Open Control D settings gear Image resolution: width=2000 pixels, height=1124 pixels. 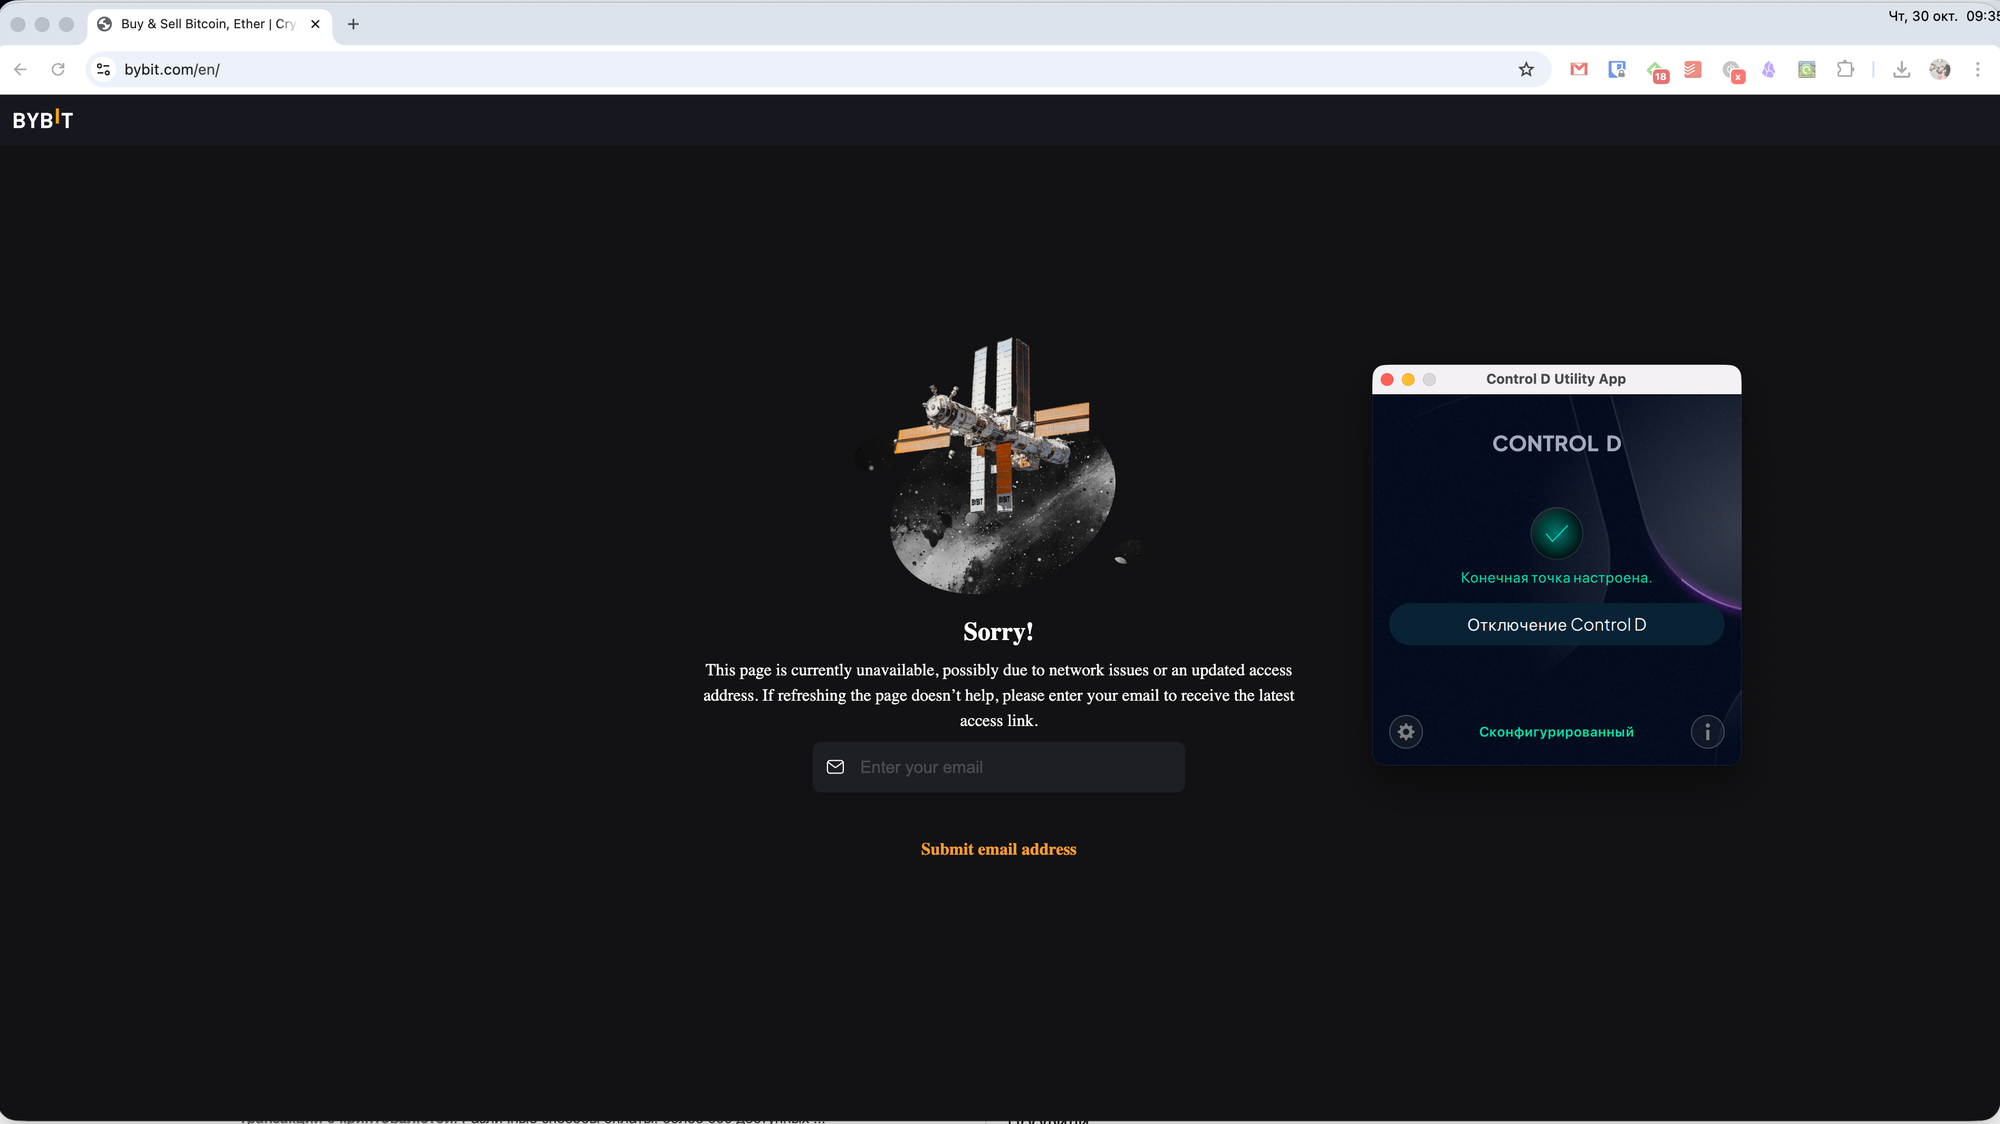point(1406,732)
